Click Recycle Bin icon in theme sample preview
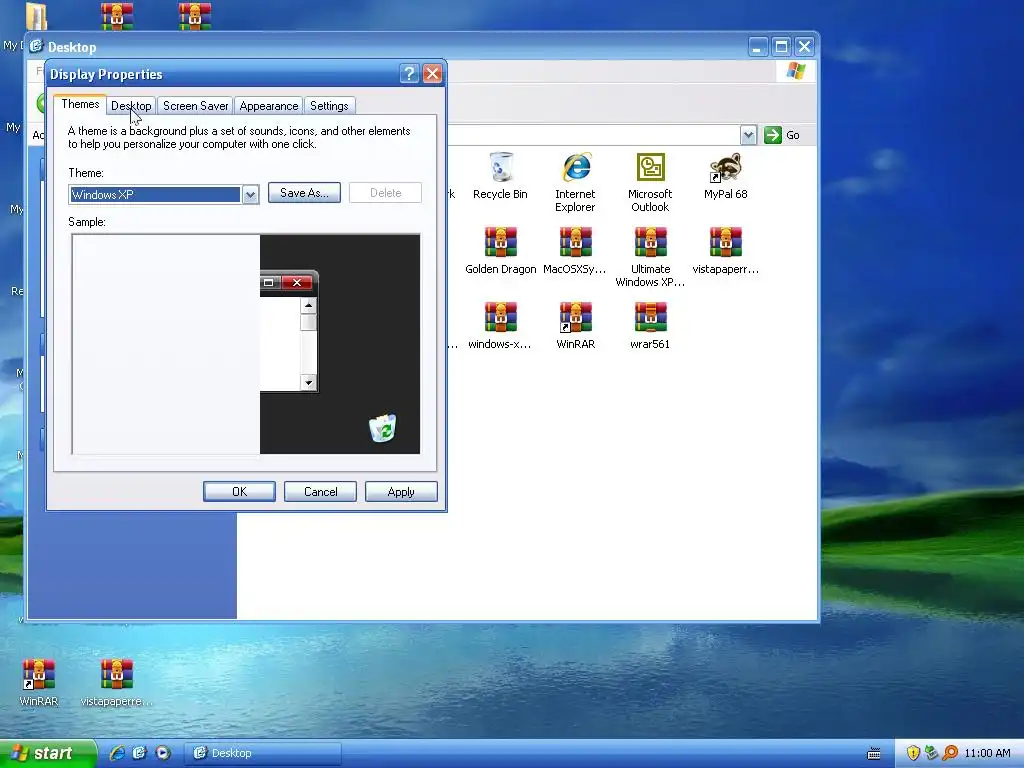Image resolution: width=1024 pixels, height=768 pixels. (383, 428)
